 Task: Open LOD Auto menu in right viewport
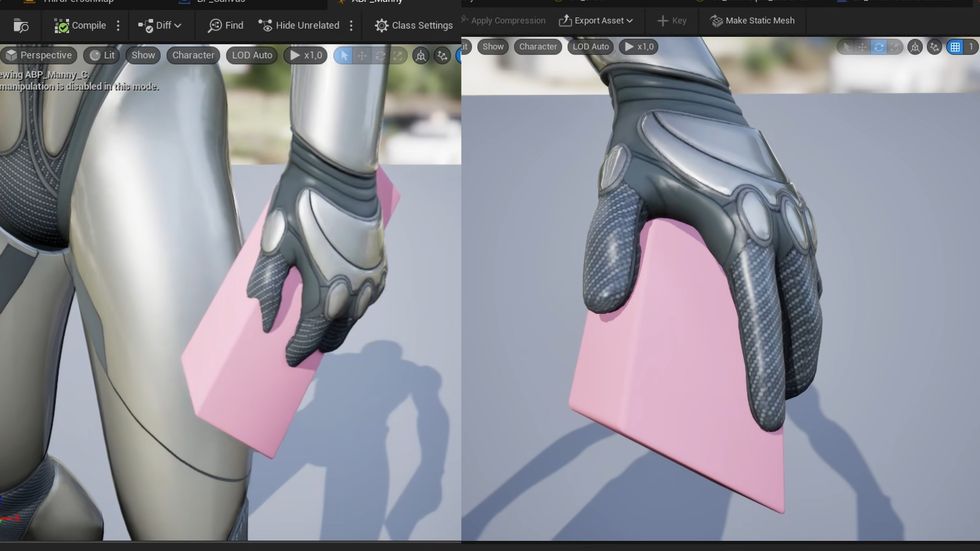coord(591,46)
